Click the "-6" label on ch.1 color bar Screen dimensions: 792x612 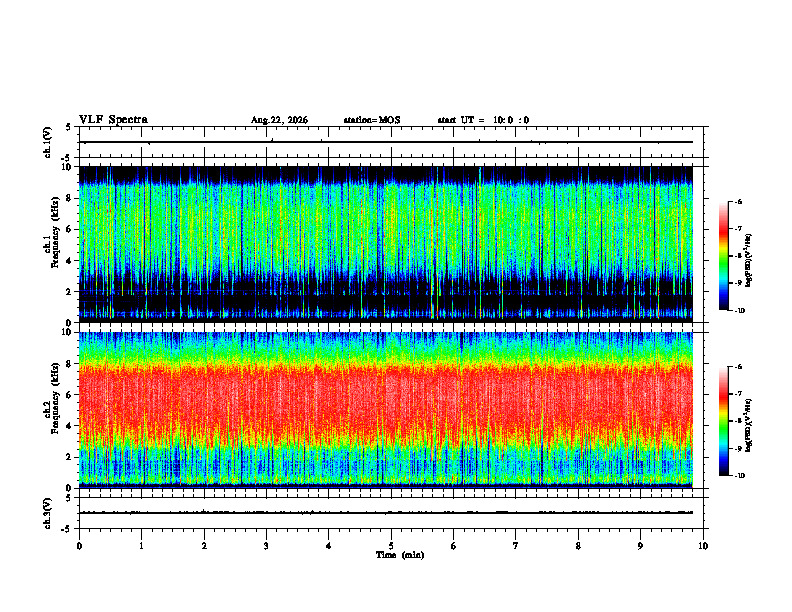click(x=738, y=202)
